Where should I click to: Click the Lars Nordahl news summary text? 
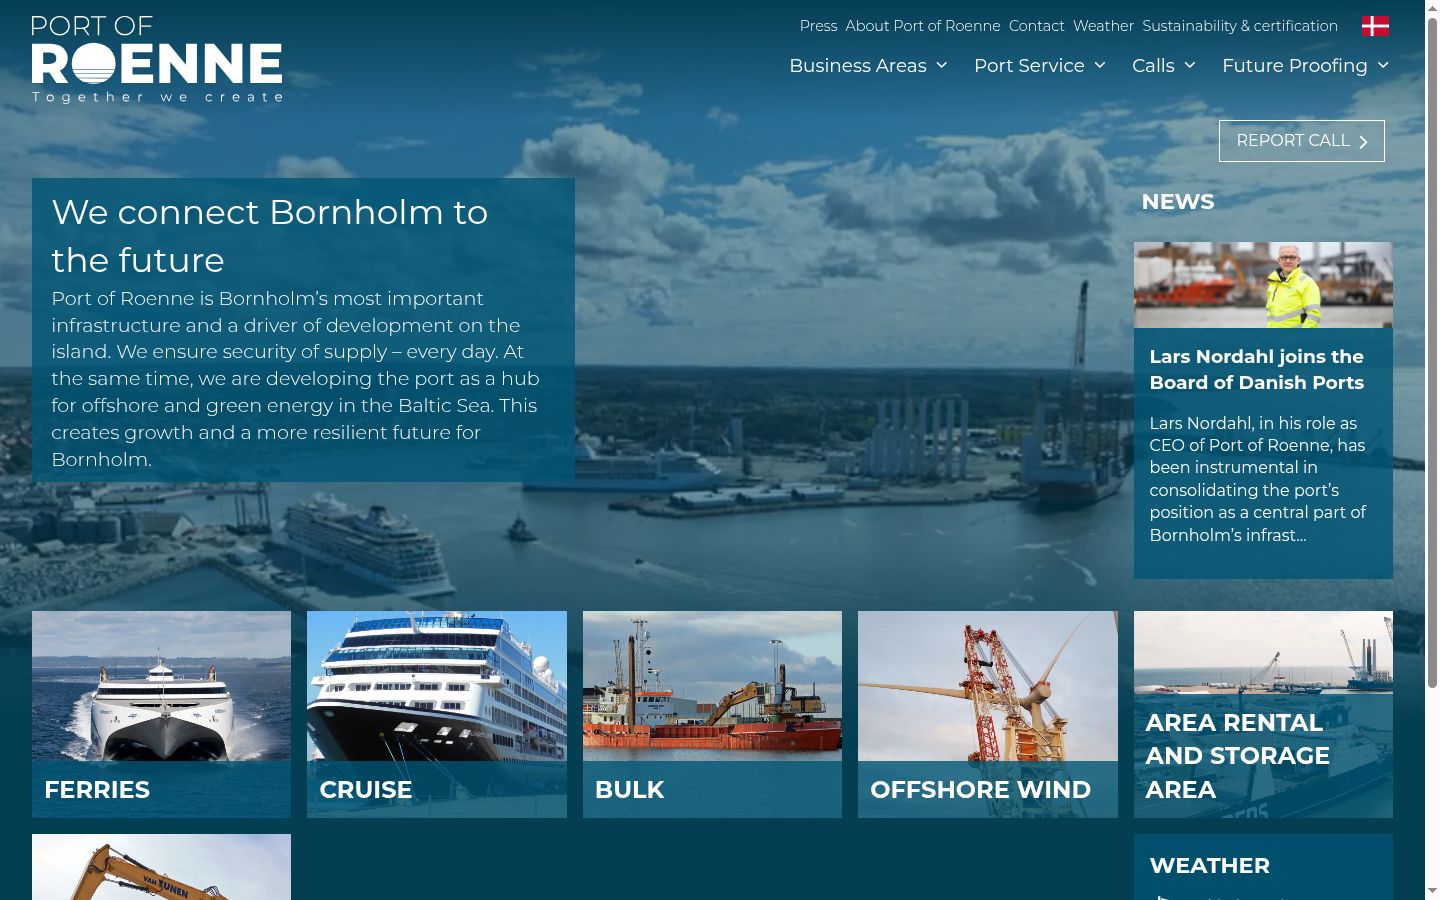[1258, 479]
